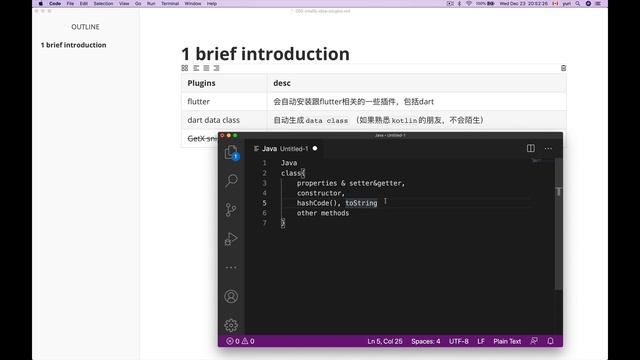
Task: Split the editor to the right
Action: (x=531, y=148)
